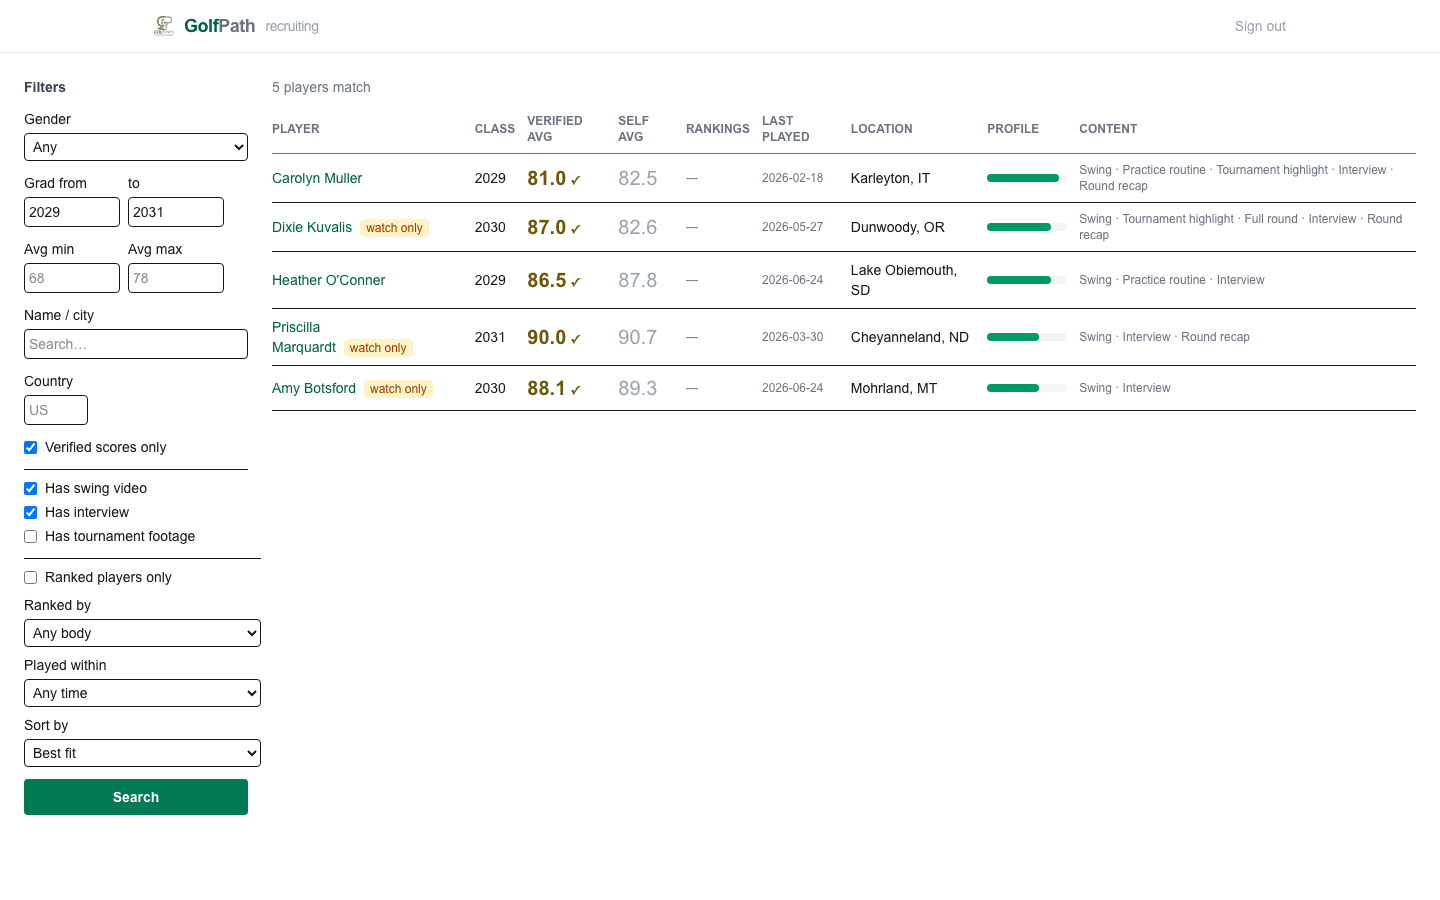Uncheck Has interview filter
1440x900 pixels.
point(31,513)
